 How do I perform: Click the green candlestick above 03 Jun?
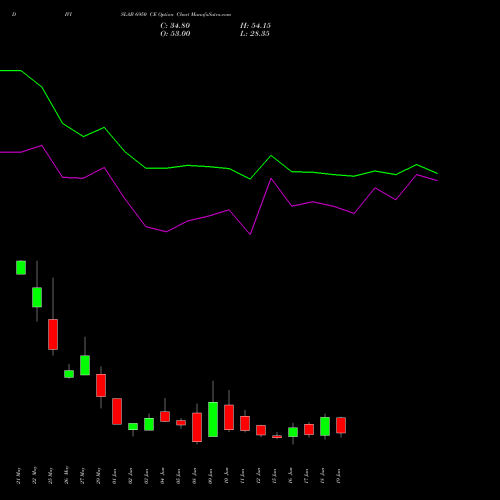pyautogui.click(x=149, y=424)
